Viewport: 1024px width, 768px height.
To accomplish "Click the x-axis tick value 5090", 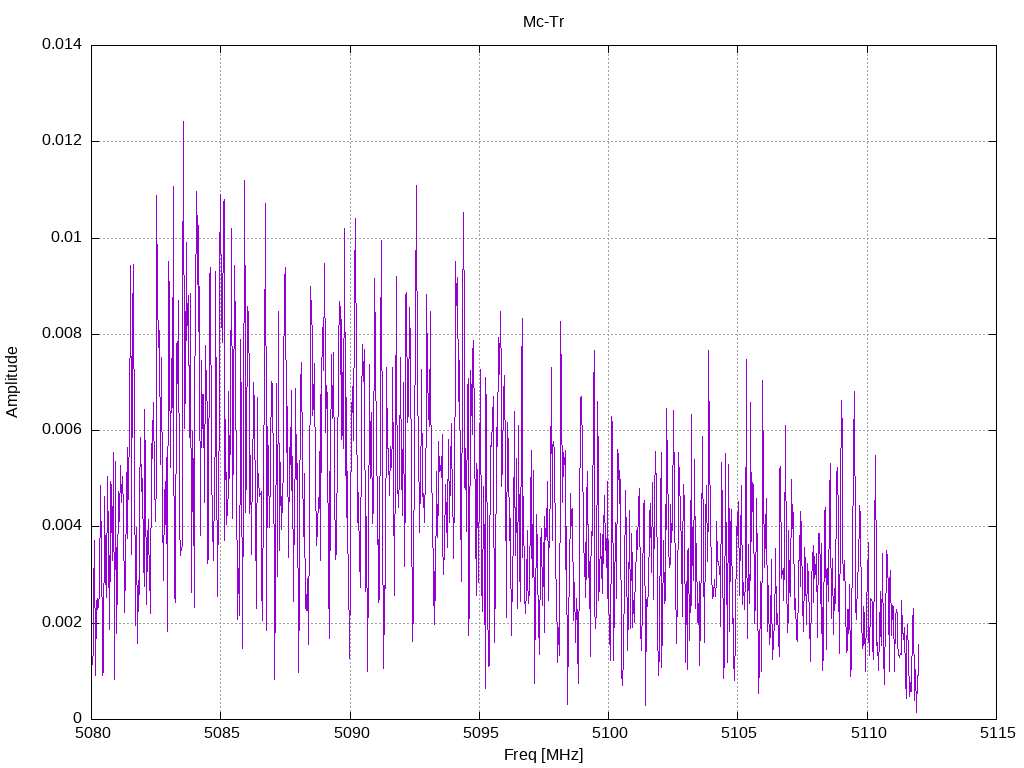I will [x=351, y=733].
